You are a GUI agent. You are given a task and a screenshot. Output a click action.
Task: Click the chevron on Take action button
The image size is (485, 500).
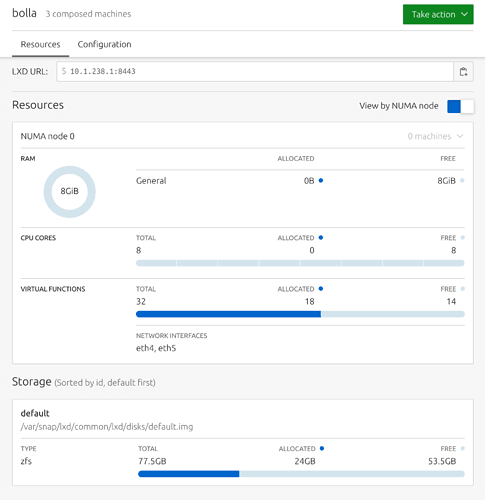click(x=464, y=14)
